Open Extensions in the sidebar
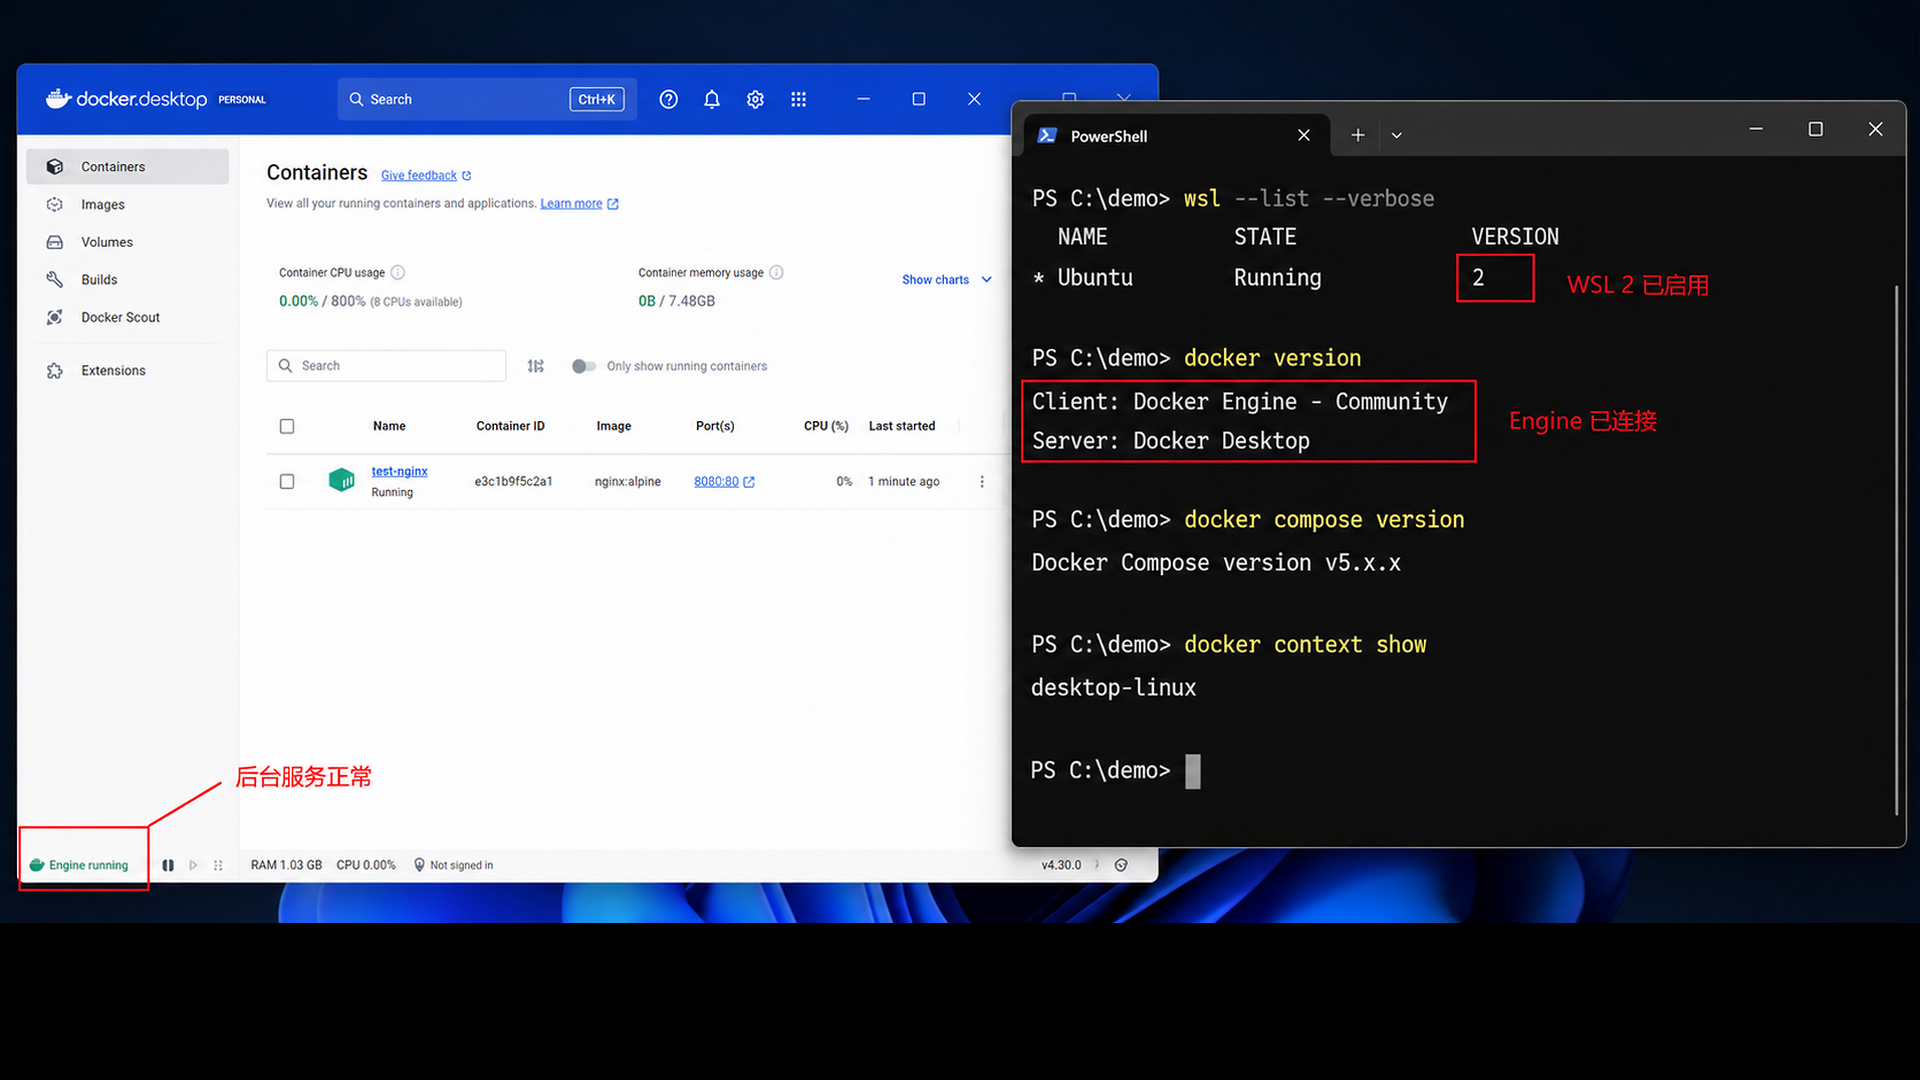 tap(128, 370)
